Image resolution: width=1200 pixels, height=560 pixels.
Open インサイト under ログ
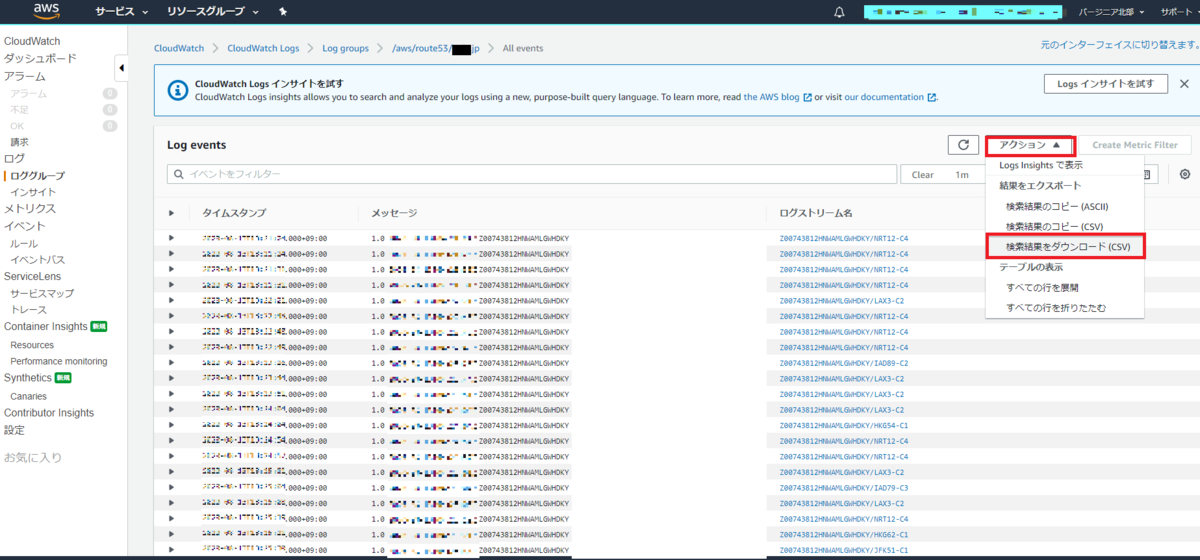pos(33,192)
